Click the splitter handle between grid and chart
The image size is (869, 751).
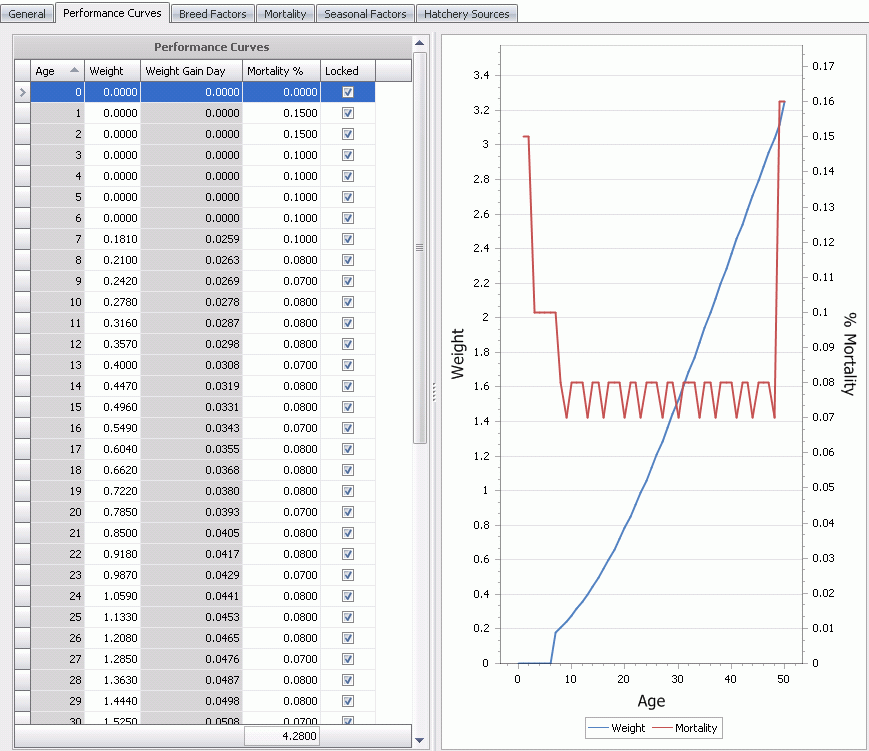[434, 392]
